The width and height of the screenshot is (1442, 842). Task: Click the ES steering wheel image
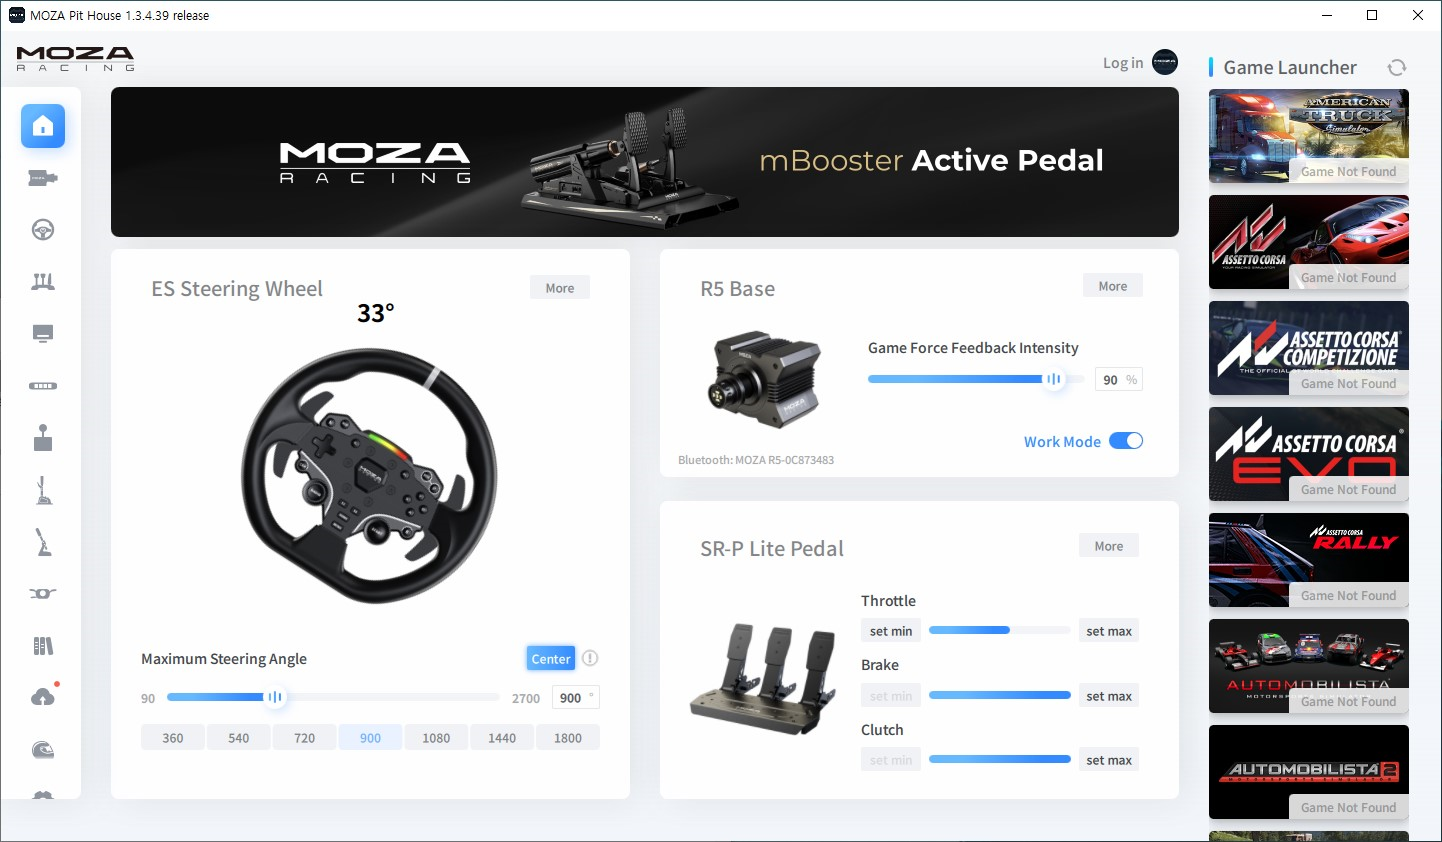(x=369, y=475)
